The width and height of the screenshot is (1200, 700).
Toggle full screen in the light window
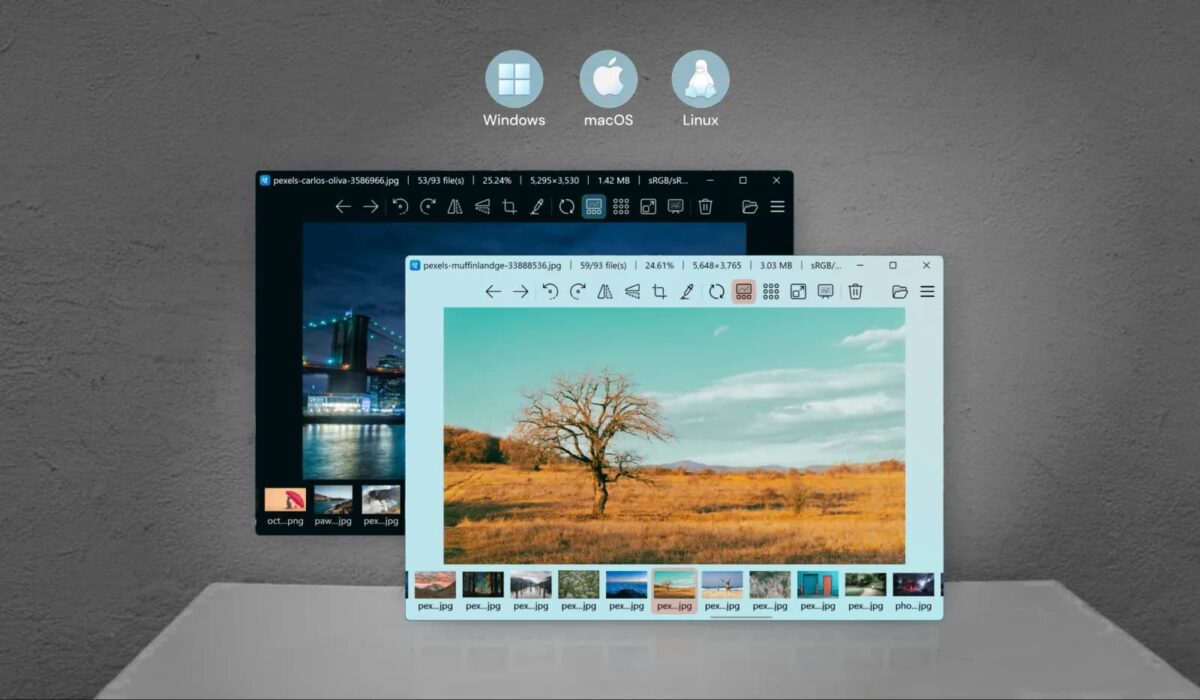click(798, 291)
